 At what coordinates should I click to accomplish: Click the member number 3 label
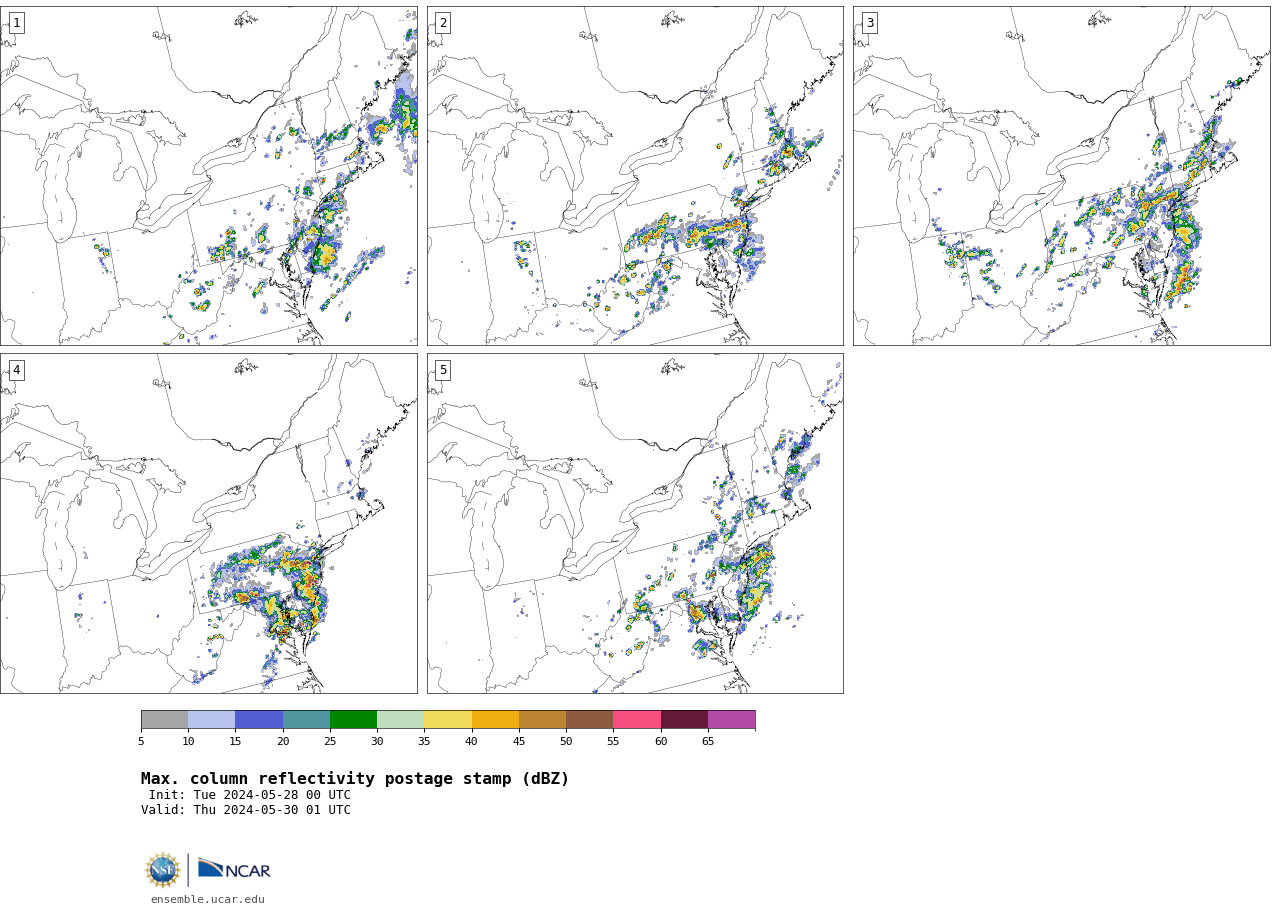coord(869,23)
